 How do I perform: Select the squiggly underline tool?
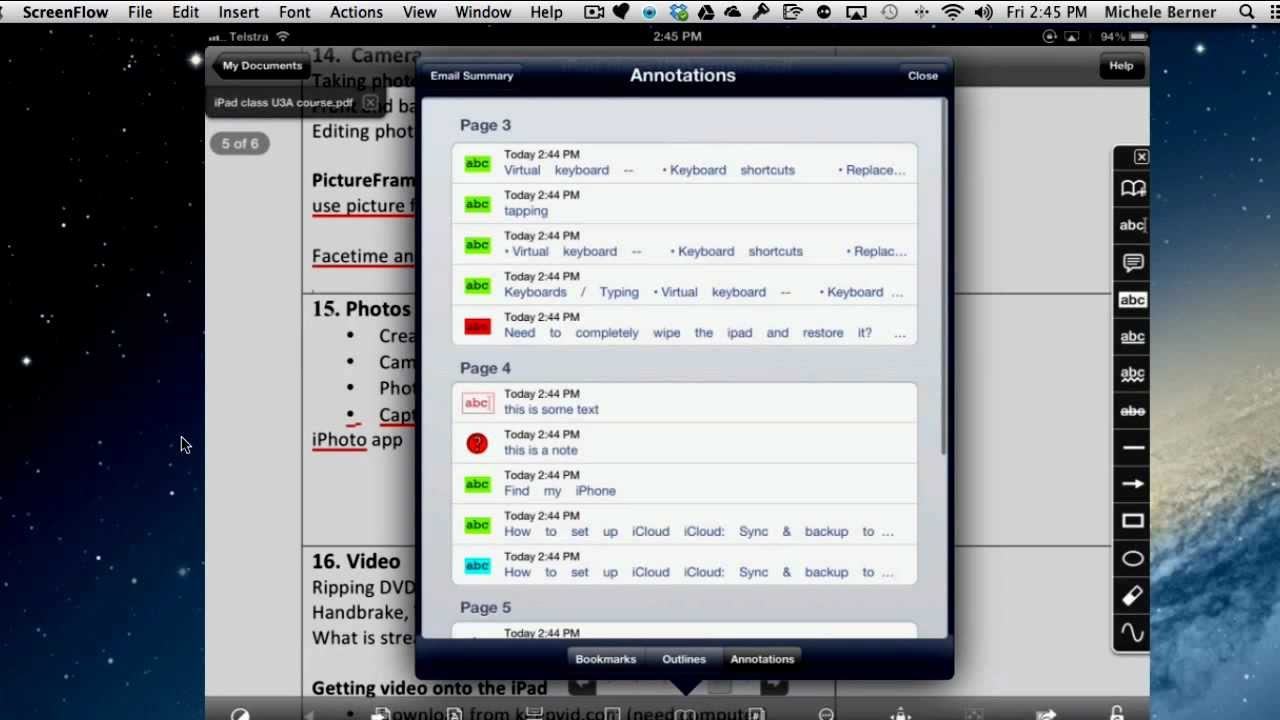coord(1132,373)
